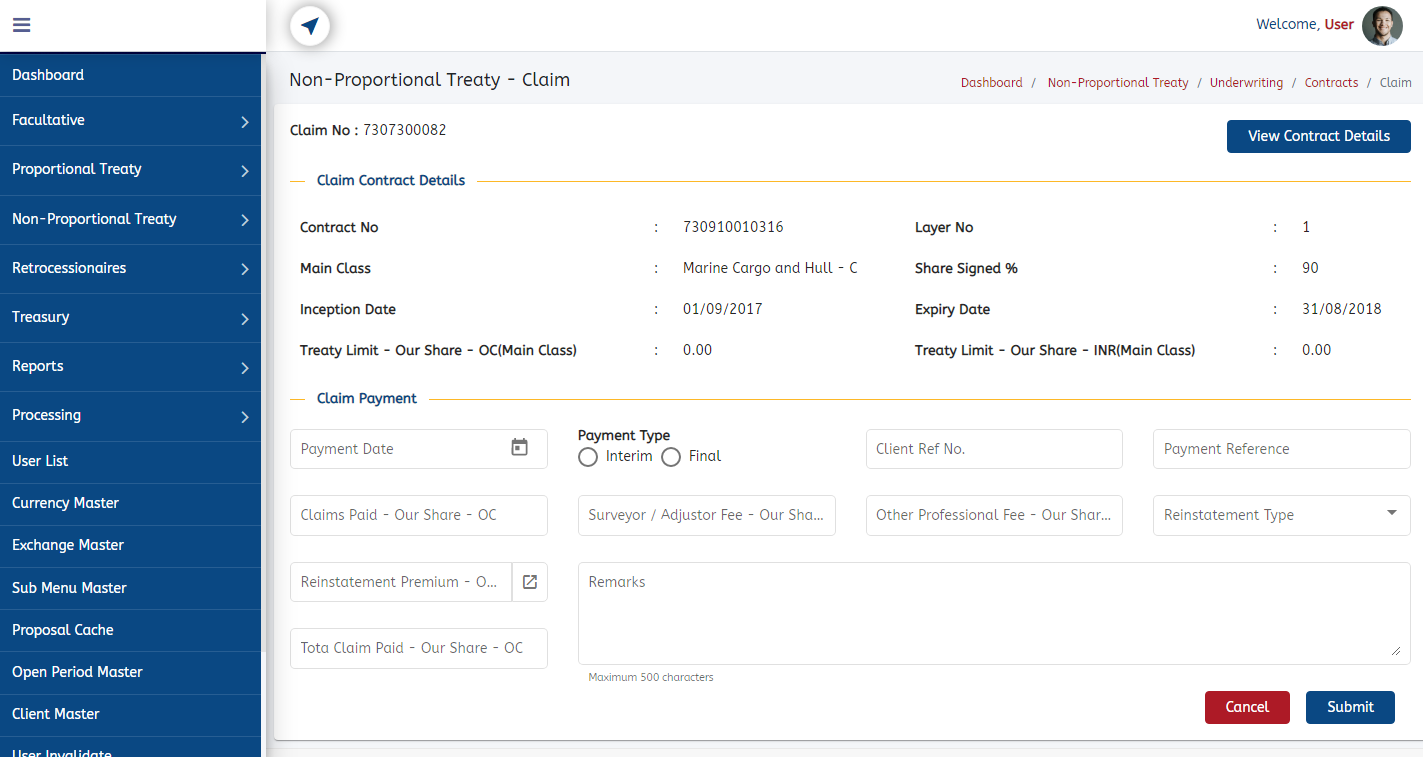Select the Interim payment type
1423x757 pixels.
click(x=588, y=457)
